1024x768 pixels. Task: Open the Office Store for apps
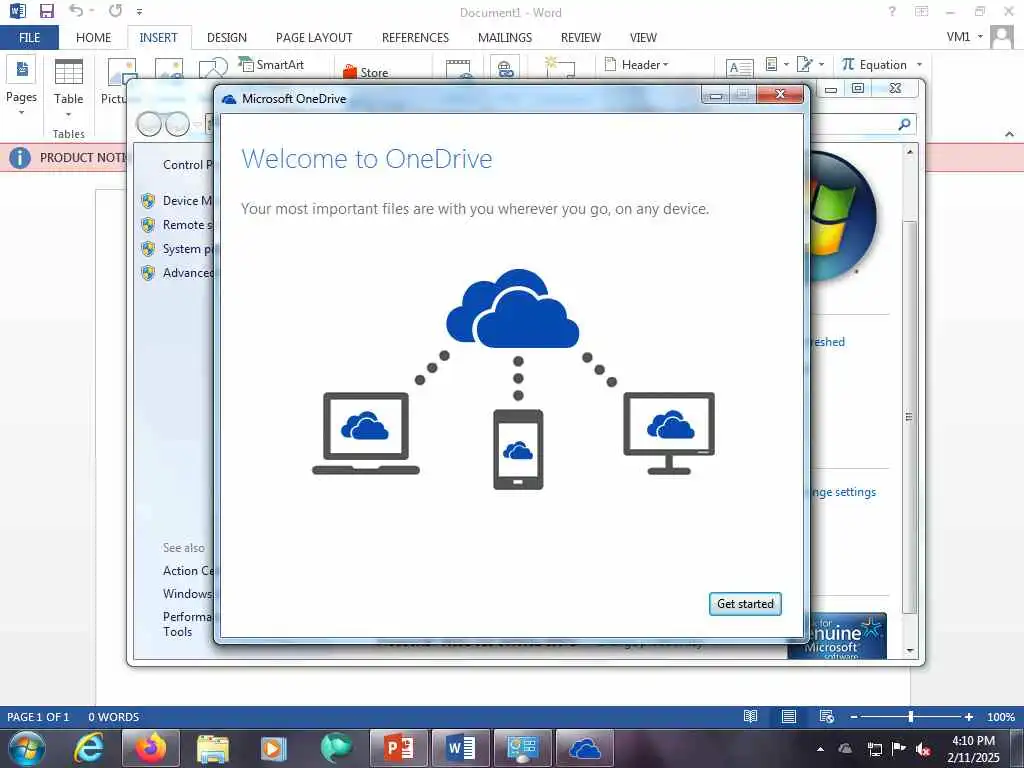366,72
